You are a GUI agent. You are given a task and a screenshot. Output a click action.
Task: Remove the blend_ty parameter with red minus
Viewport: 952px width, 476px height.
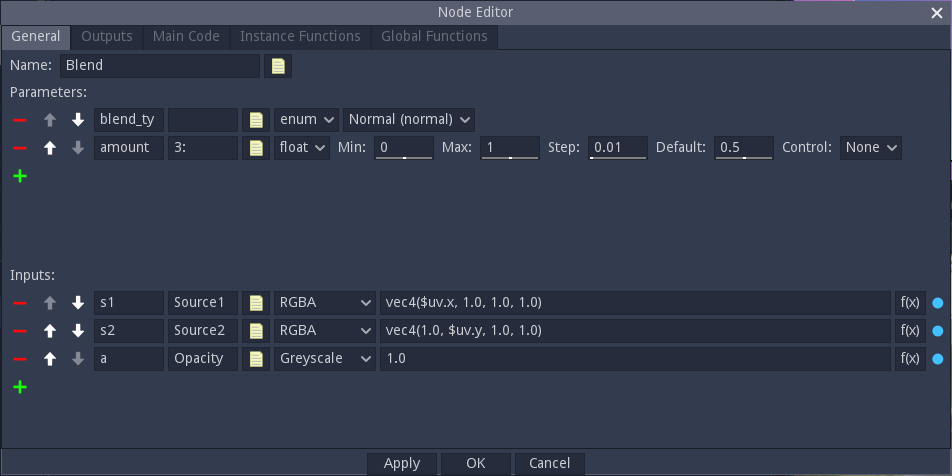pos(19,120)
